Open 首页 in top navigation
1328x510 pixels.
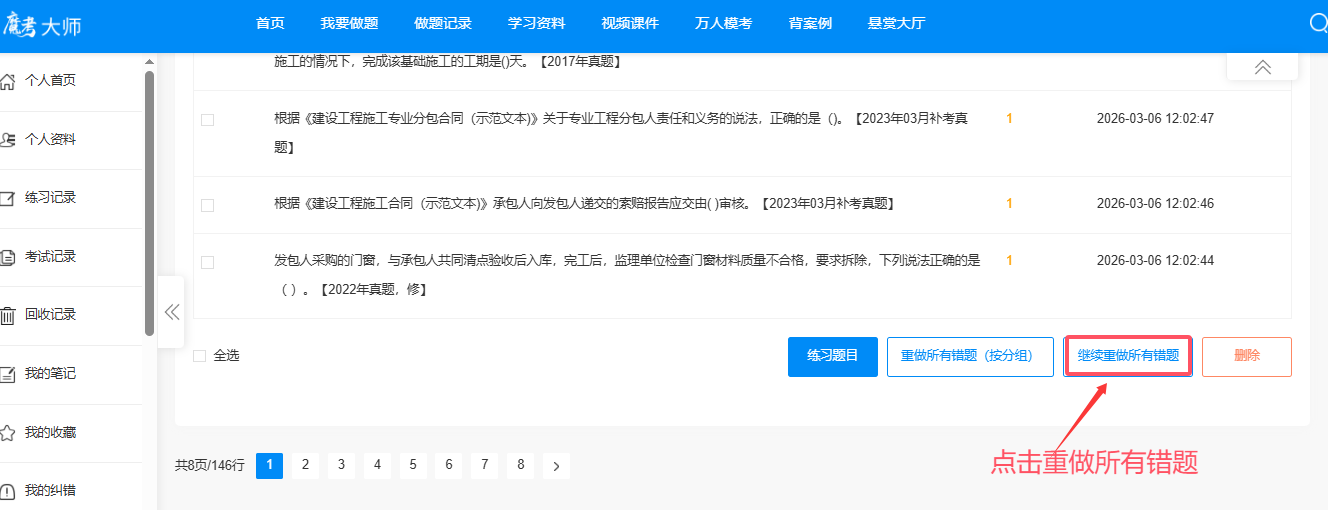270,23
